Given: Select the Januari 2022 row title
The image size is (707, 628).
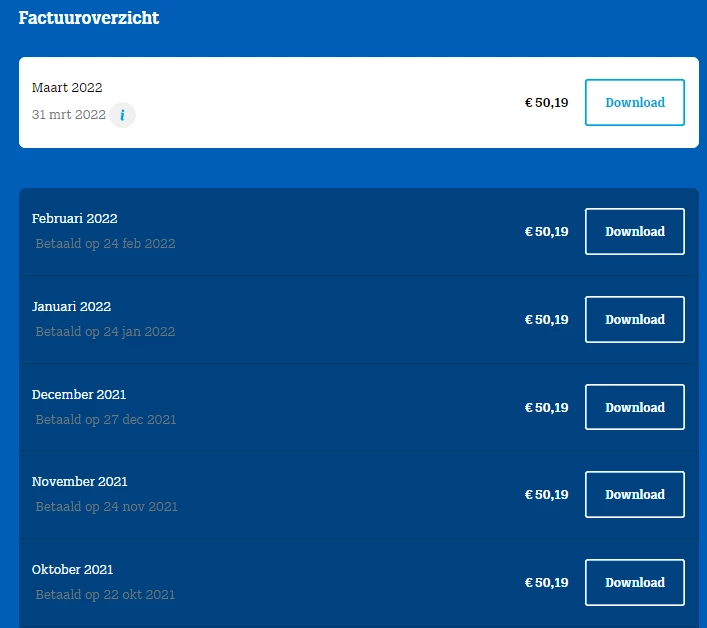Looking at the screenshot, I should click(x=71, y=307).
